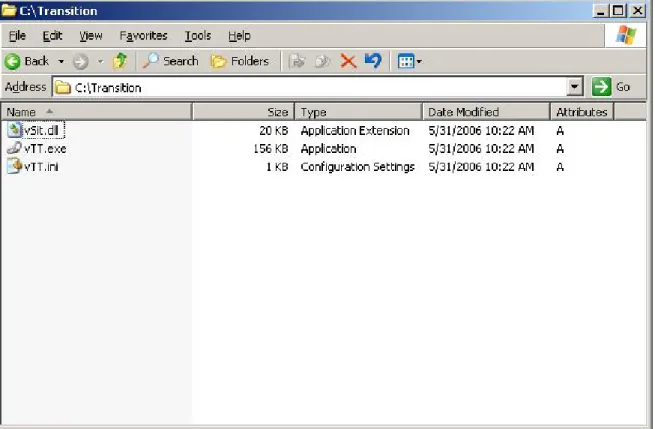Maximize the C:\Transition window
Image resolution: width=655 pixels, height=429 pixels.
tap(619, 10)
